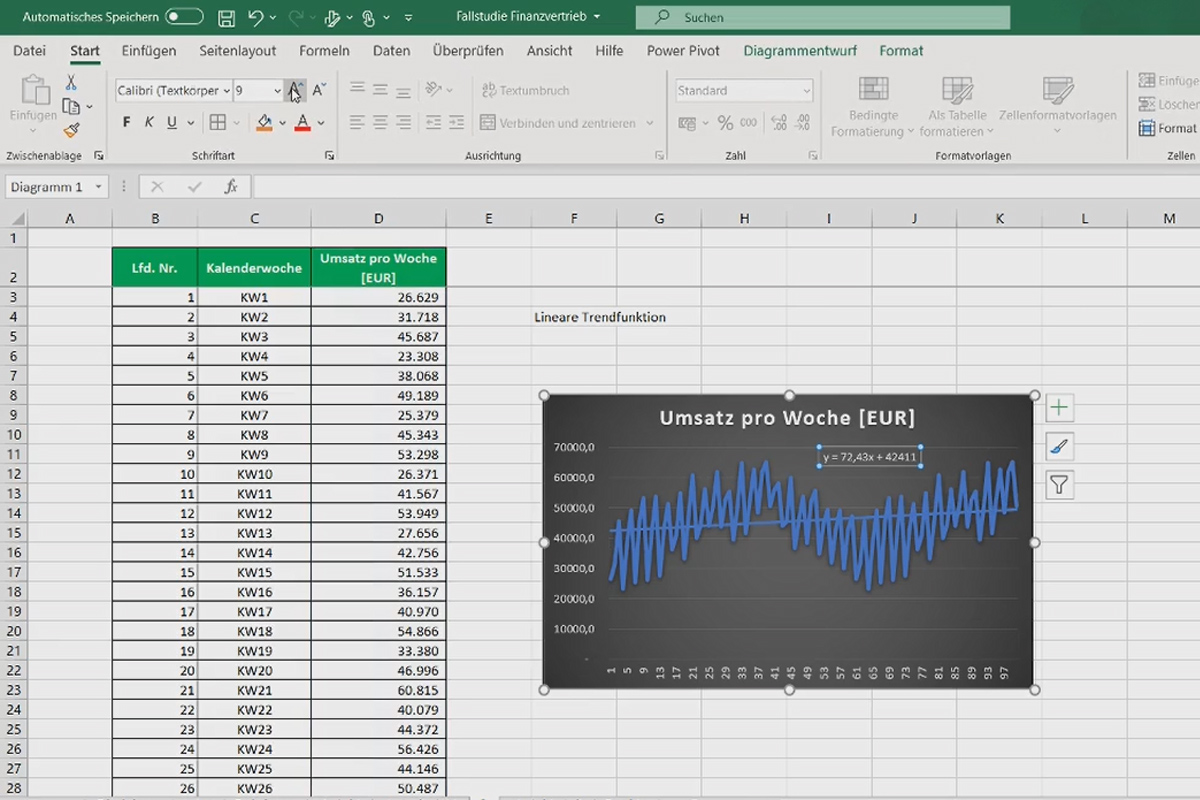
Task: Switch to the Diagrammentwurf tab
Action: [x=800, y=50]
